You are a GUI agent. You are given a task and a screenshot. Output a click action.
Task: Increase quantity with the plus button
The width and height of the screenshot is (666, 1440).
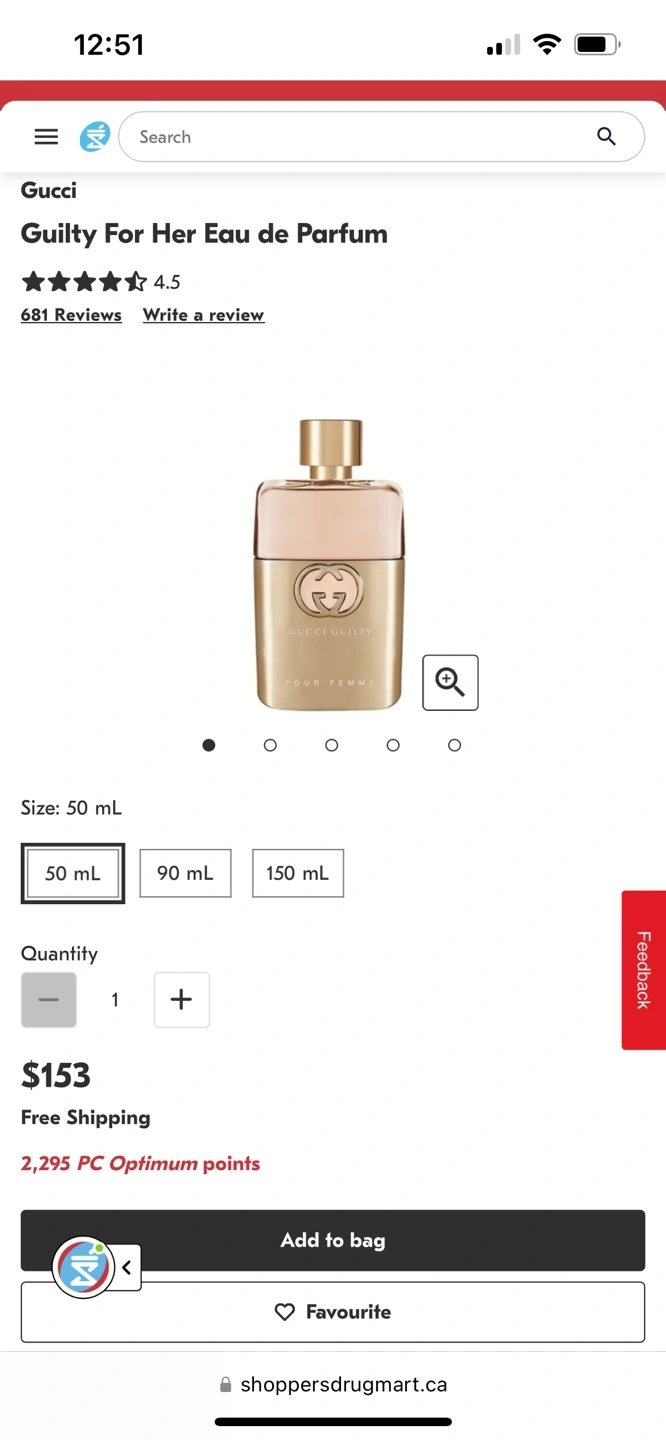point(181,1000)
